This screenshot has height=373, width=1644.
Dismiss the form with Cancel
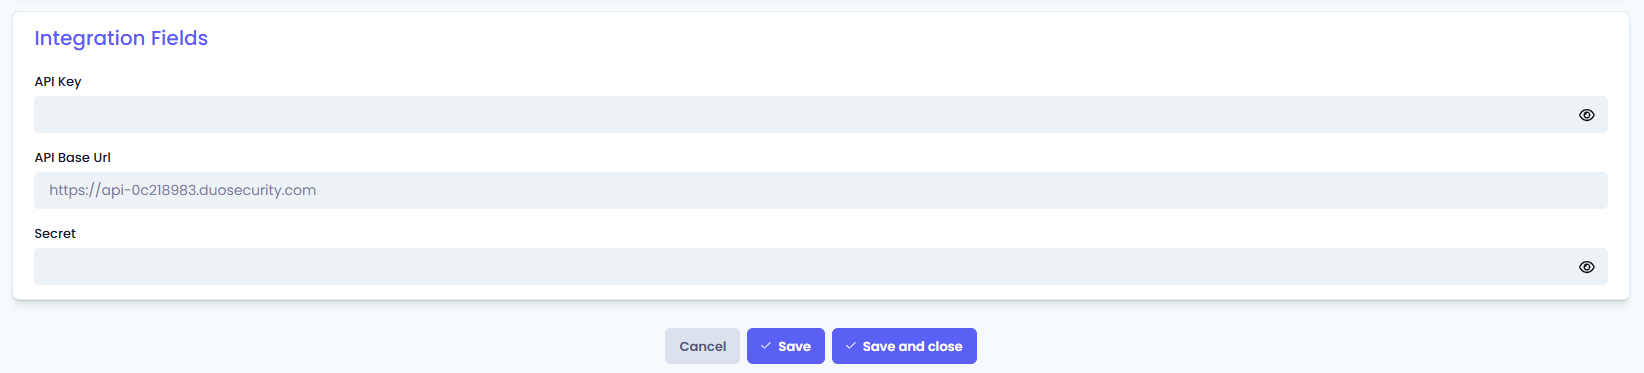702,346
